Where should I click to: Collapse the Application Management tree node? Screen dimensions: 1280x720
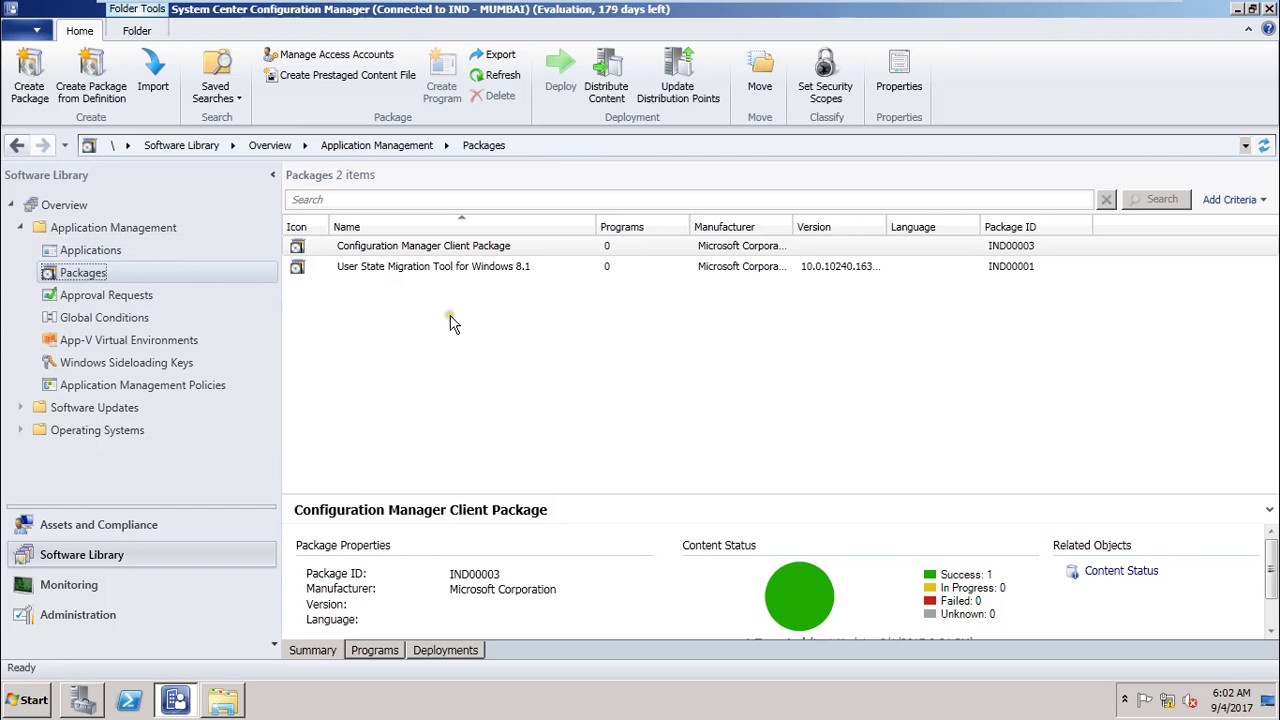click(20, 228)
